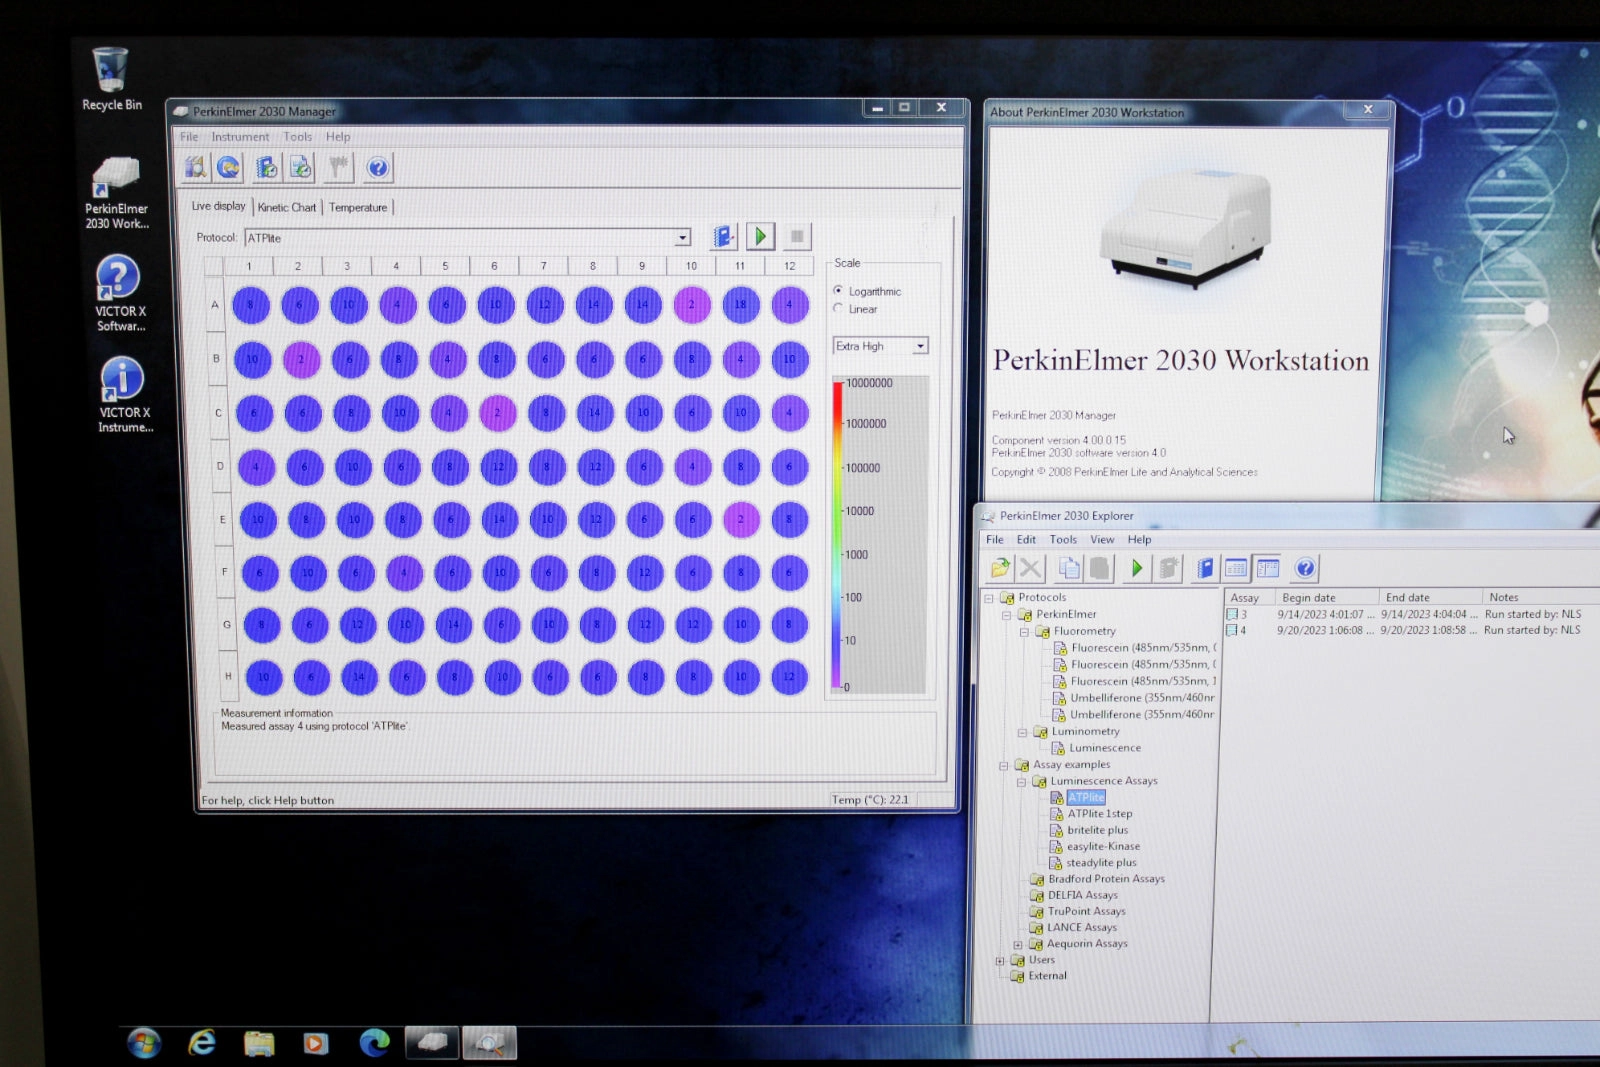Launch Microsoft Edge from the taskbar

click(x=374, y=1043)
